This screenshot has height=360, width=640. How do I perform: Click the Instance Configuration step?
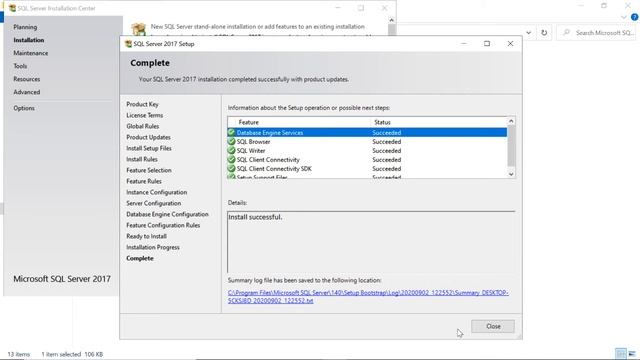[x=156, y=192]
